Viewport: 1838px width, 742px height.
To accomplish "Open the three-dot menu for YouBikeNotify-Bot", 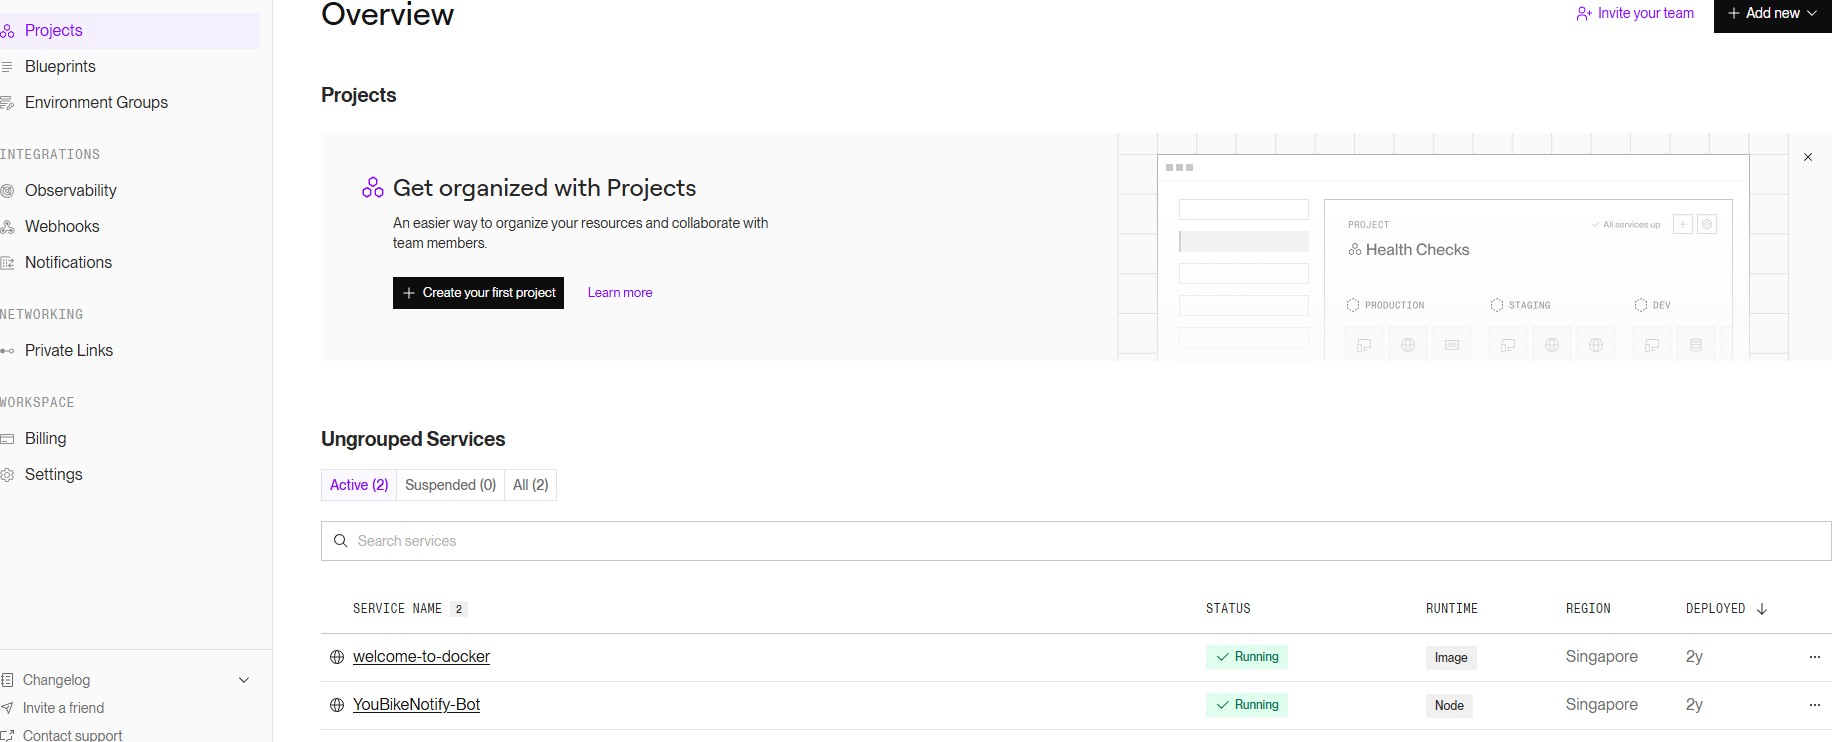I will [x=1814, y=705].
